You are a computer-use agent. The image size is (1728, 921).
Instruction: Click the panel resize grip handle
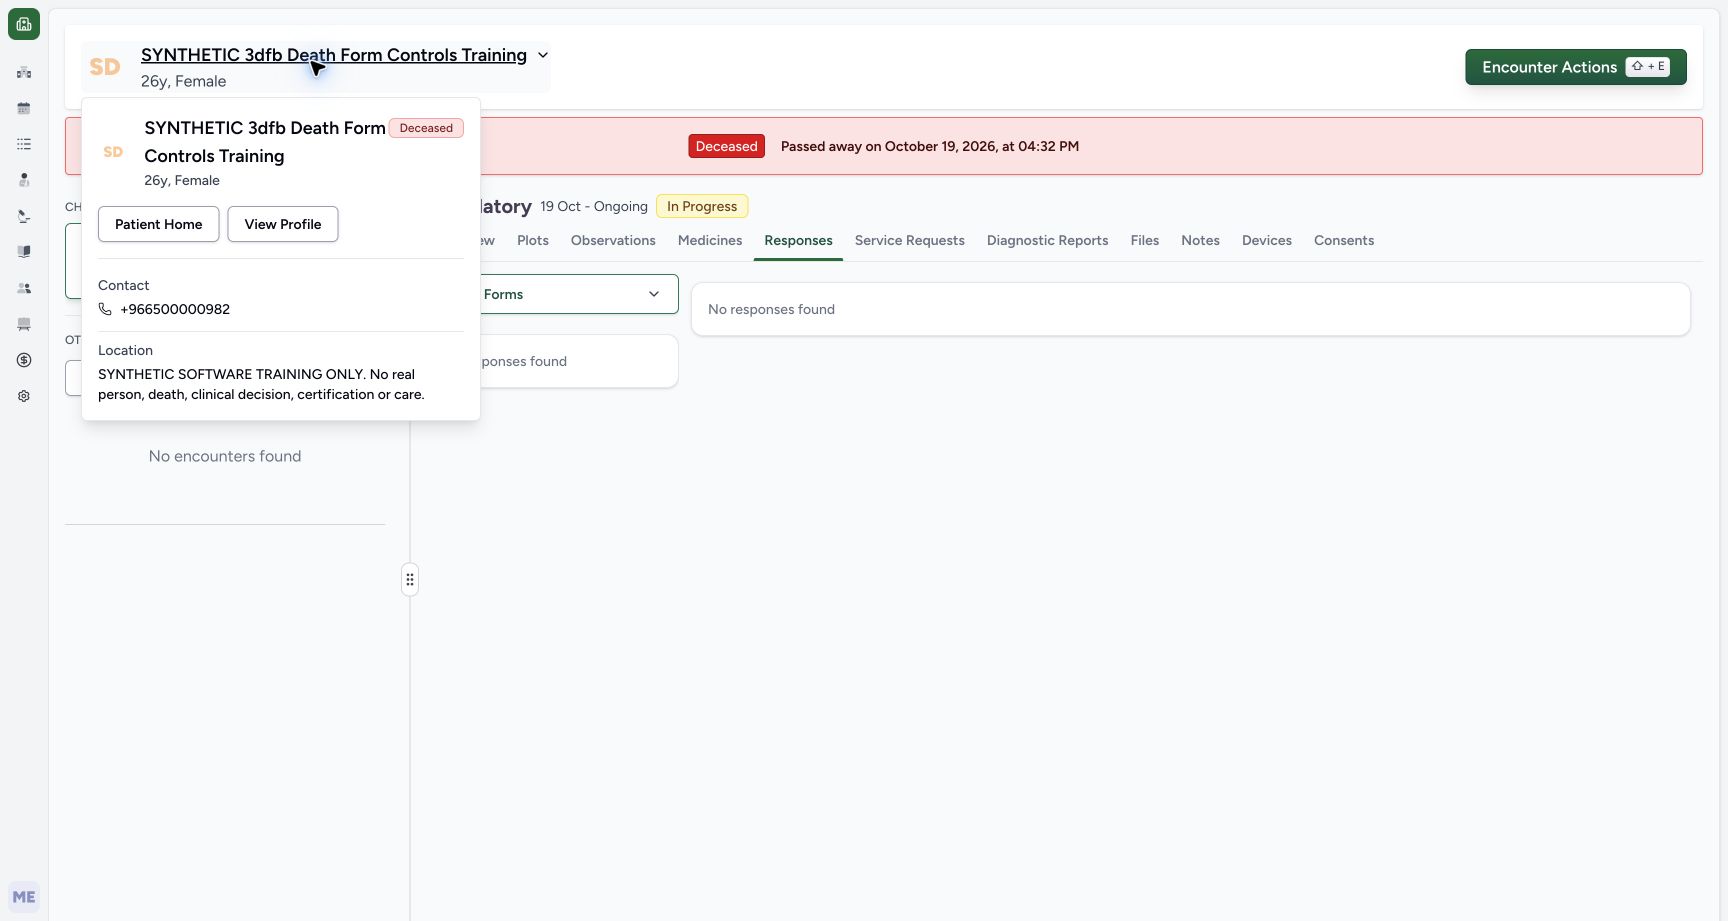[410, 580]
